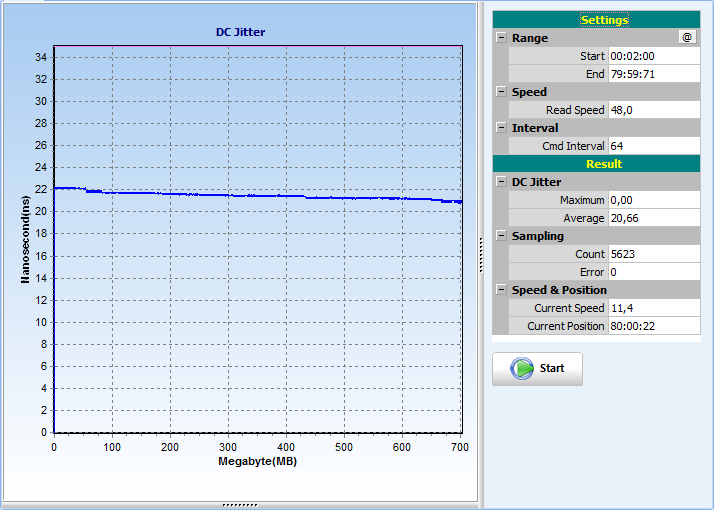Image resolution: width=714 pixels, height=510 pixels.
Task: Collapse the Range section
Action: [x=501, y=37]
